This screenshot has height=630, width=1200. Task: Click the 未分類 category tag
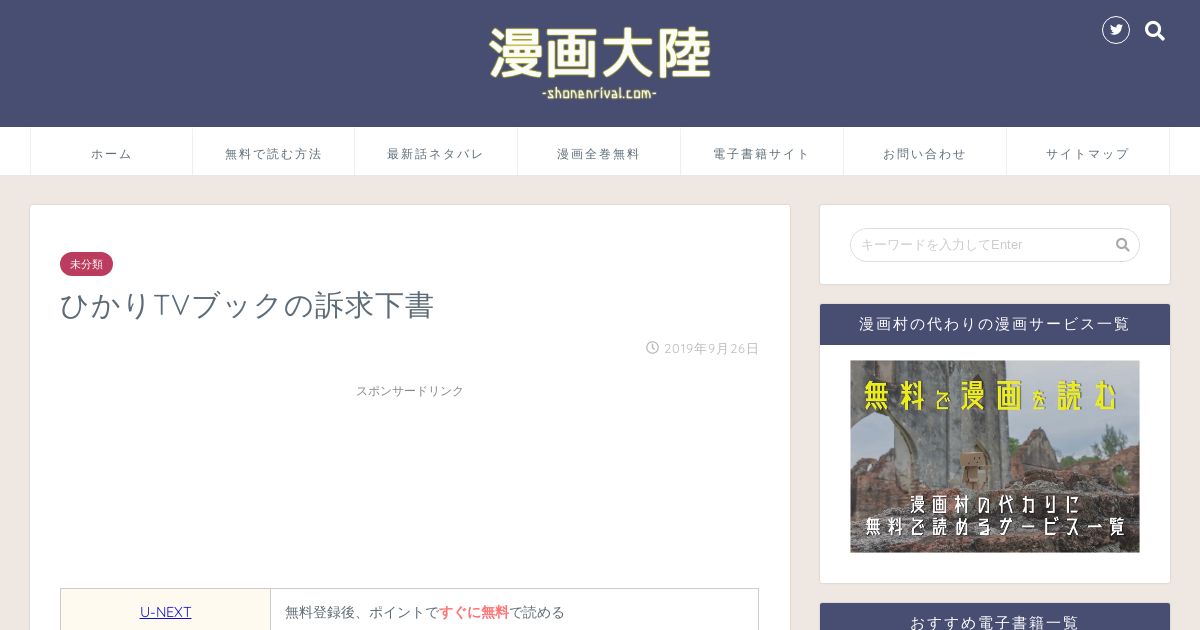pyautogui.click(x=86, y=264)
